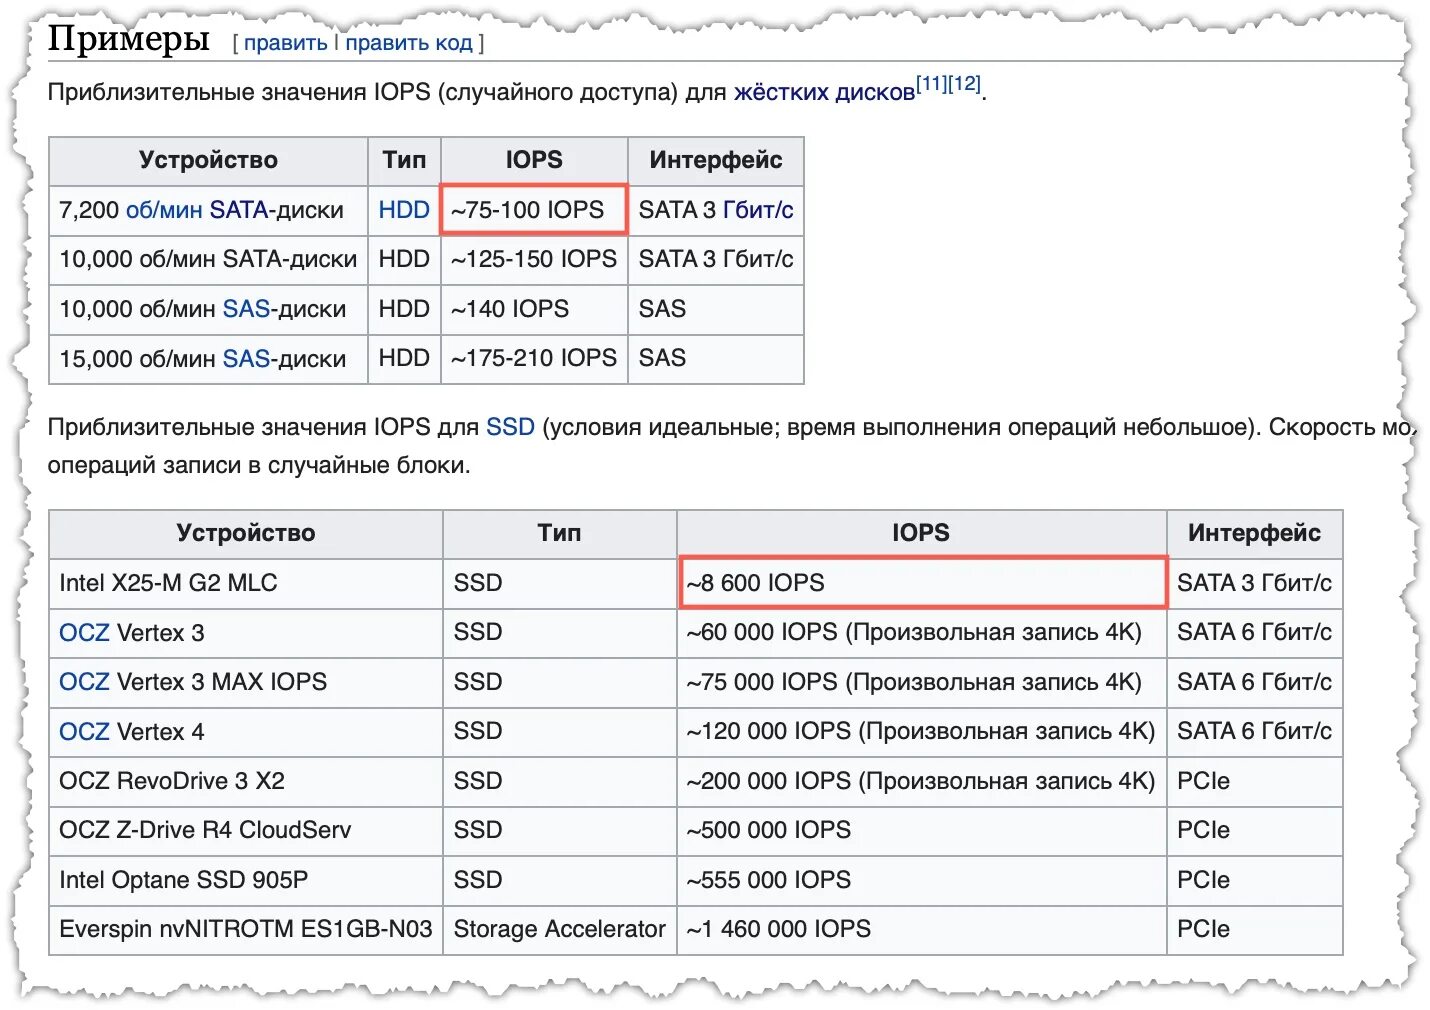
Task: Click "OCZ" link in Vertex 4 row
Action: pos(84,731)
